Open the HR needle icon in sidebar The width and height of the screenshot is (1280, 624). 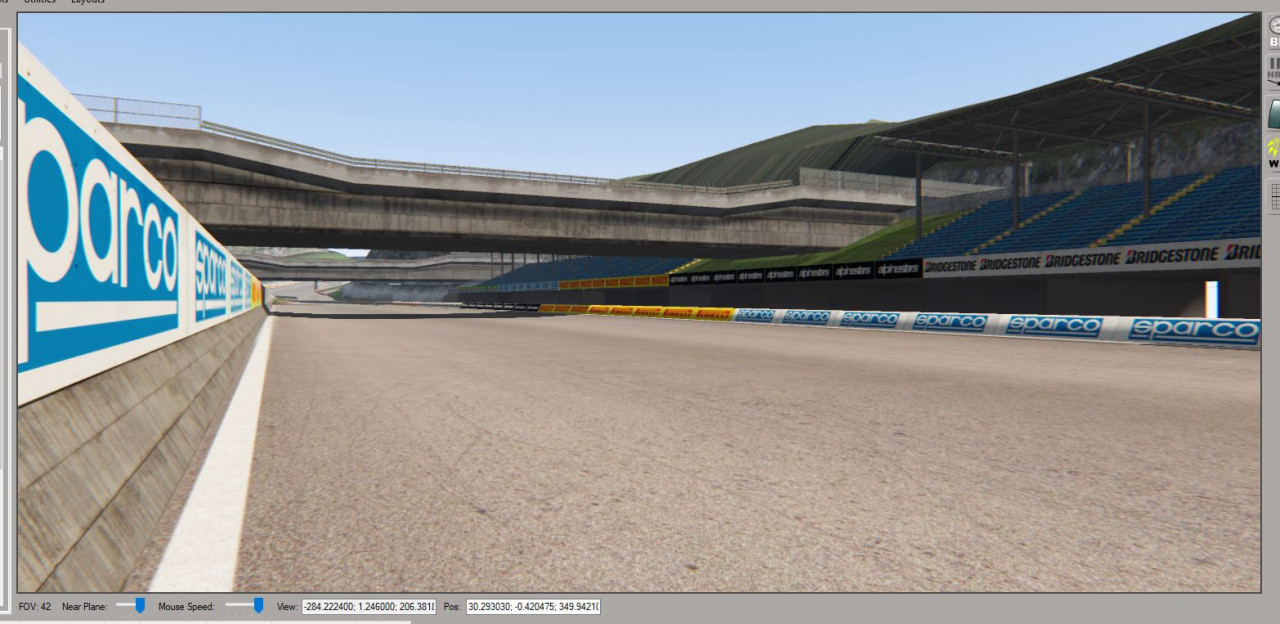pos(1274,71)
